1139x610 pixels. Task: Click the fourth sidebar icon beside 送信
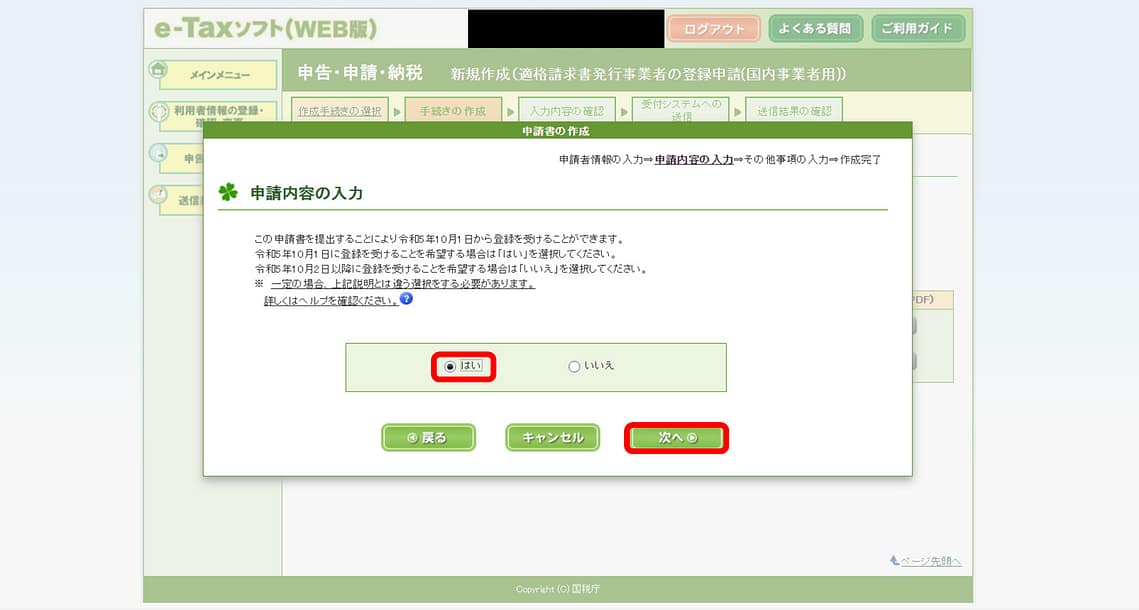[158, 196]
